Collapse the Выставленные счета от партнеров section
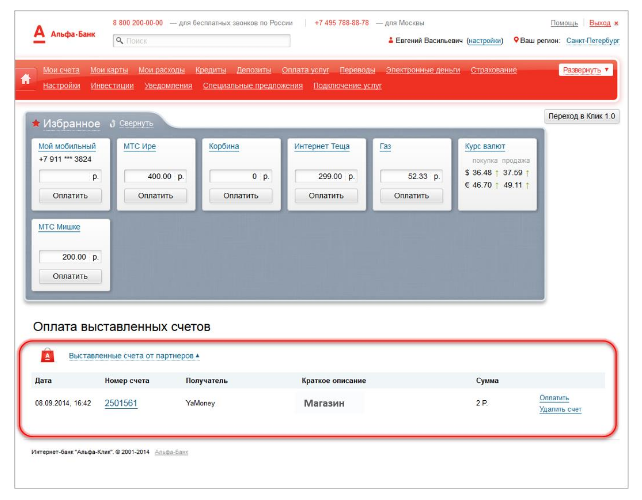 coord(134,356)
